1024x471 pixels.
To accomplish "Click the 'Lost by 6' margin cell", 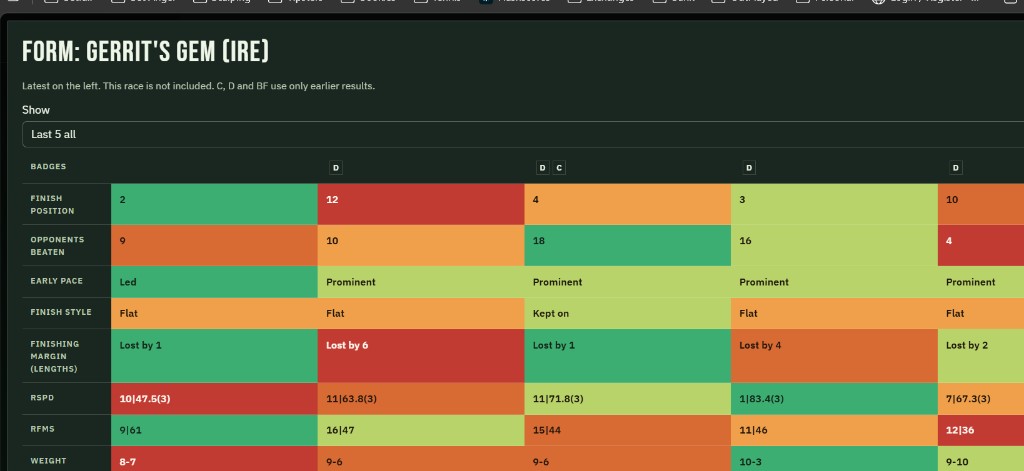I will (421, 355).
